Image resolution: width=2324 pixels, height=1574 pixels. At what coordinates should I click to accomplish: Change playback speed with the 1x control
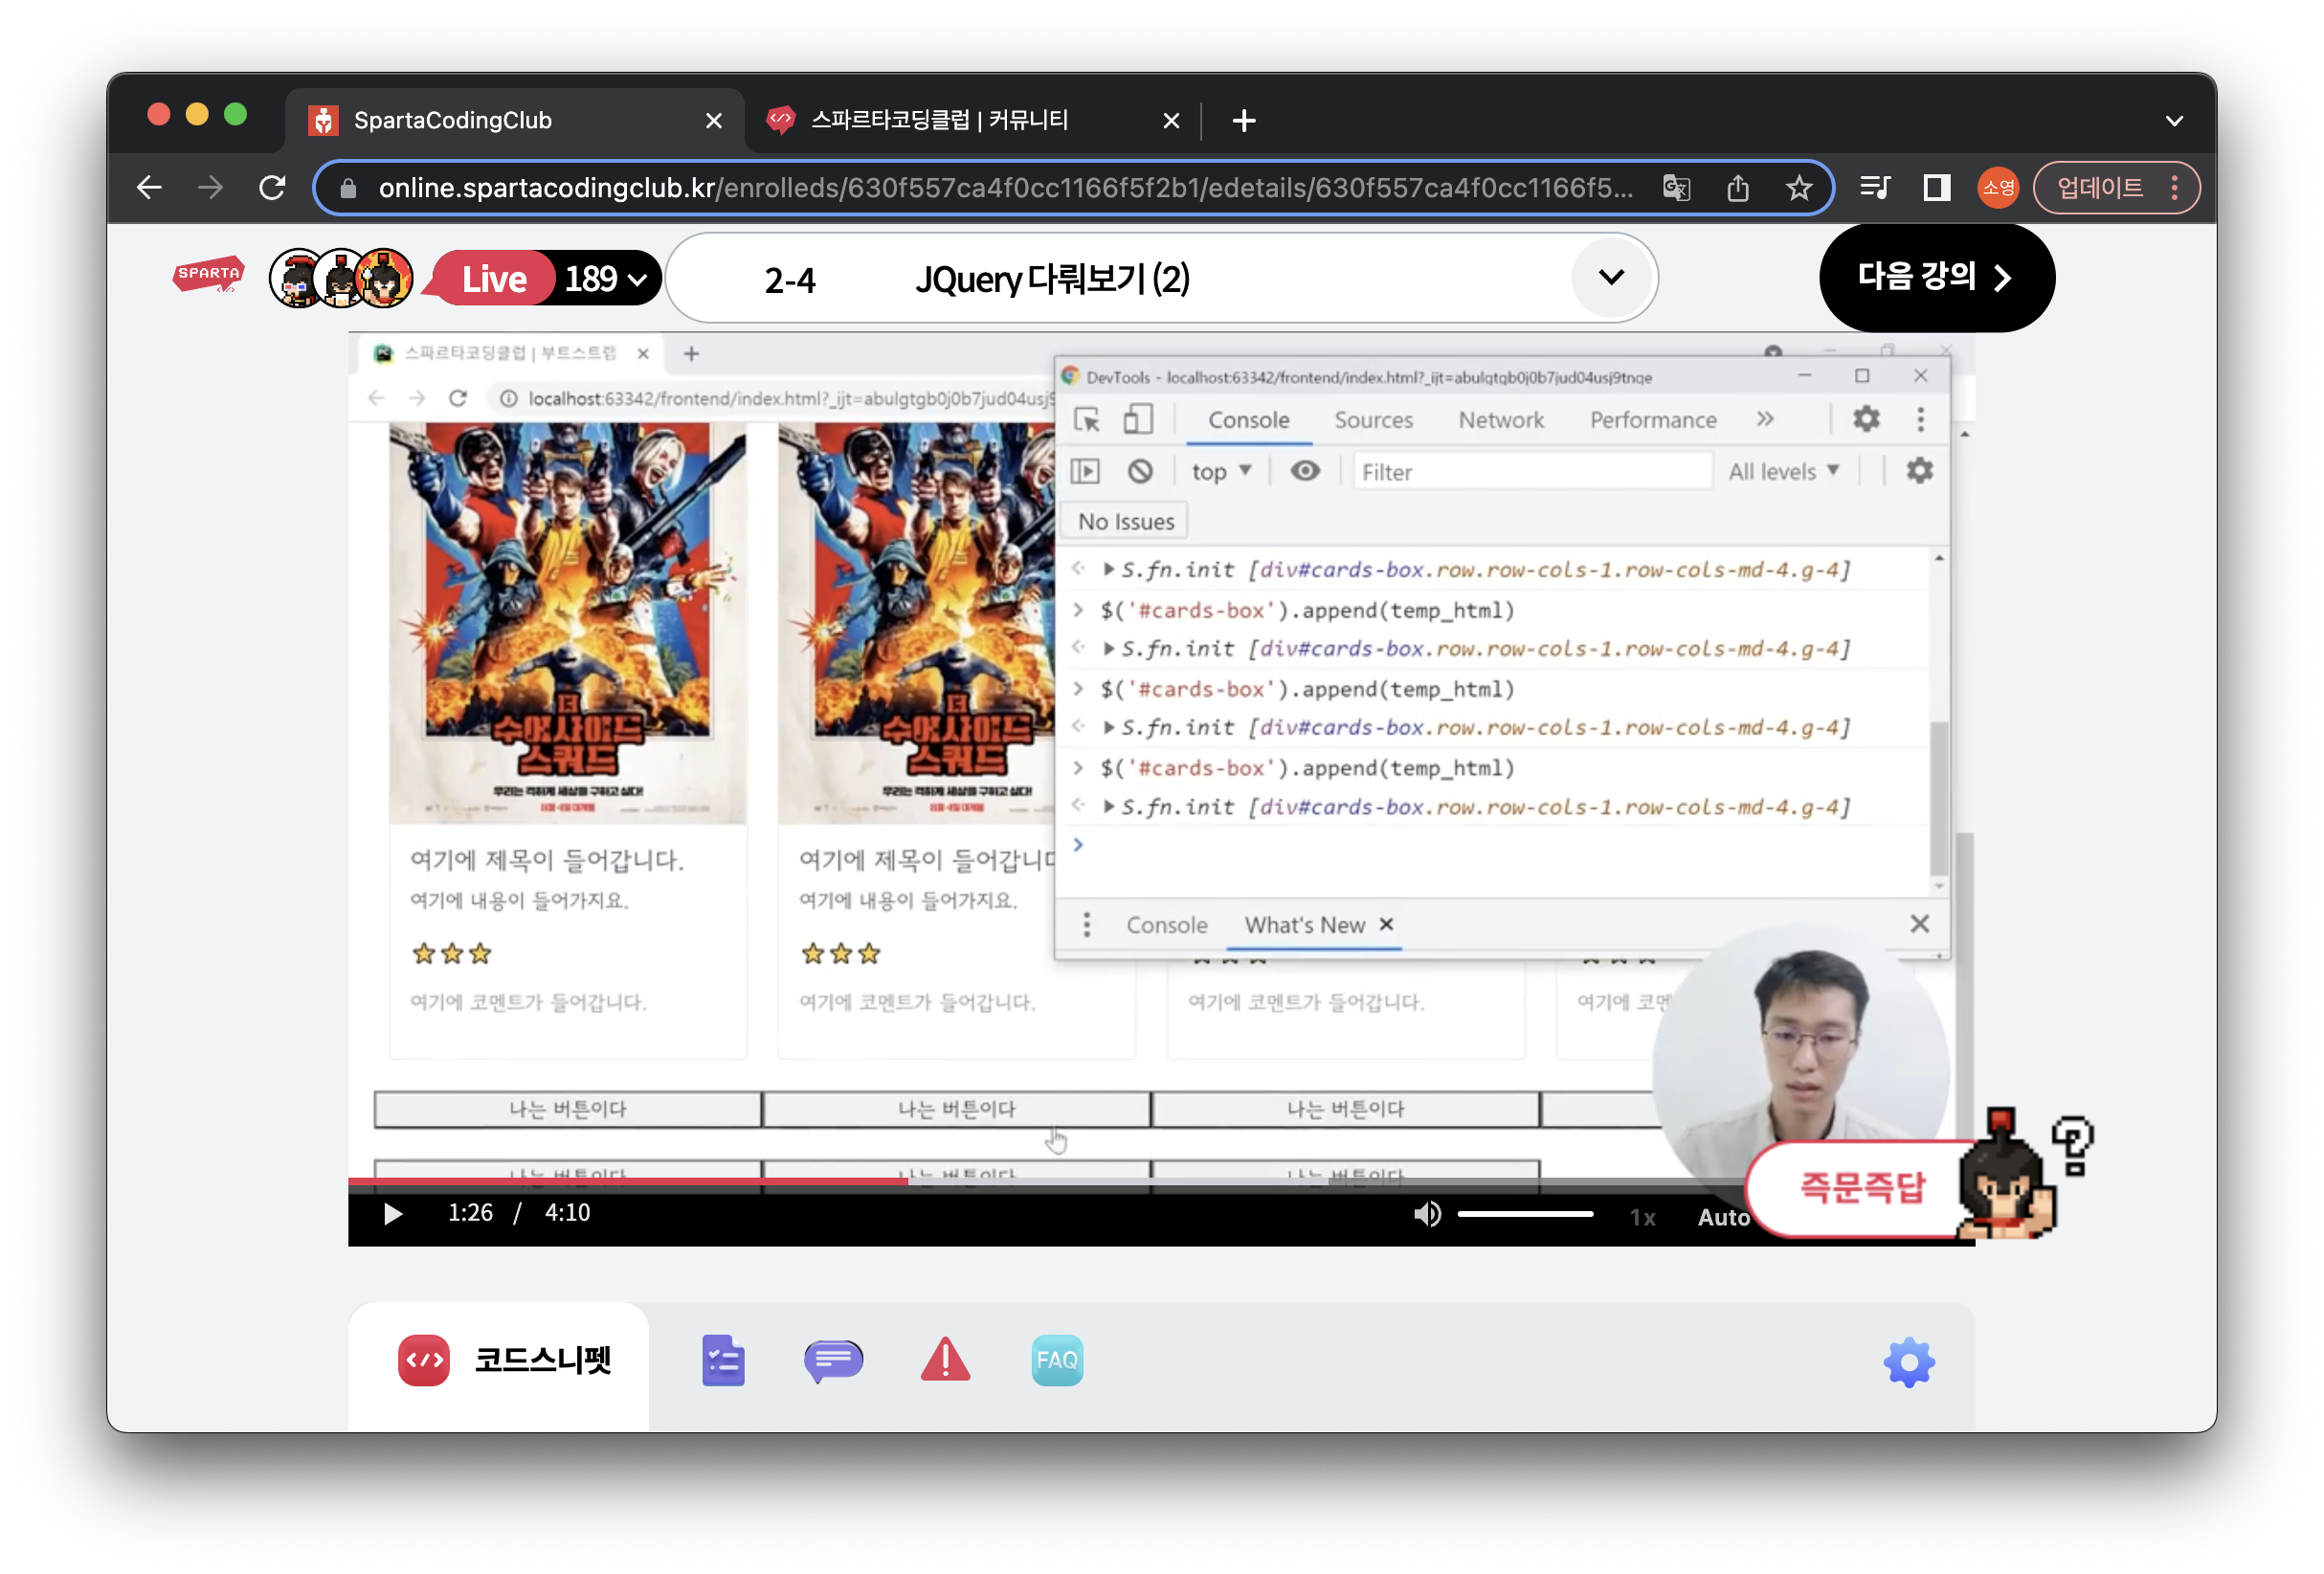[1642, 1217]
